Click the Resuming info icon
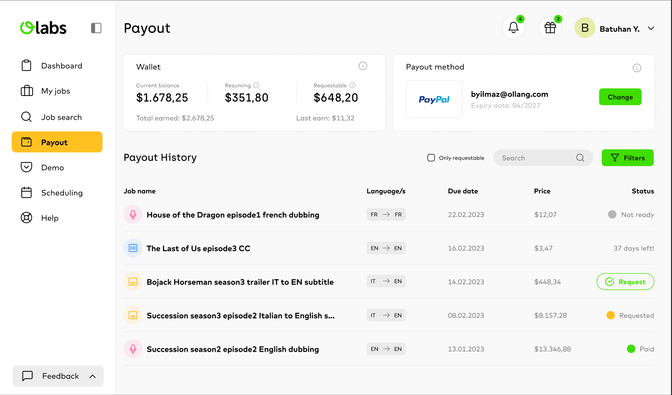Image resolution: width=672 pixels, height=395 pixels. click(256, 85)
